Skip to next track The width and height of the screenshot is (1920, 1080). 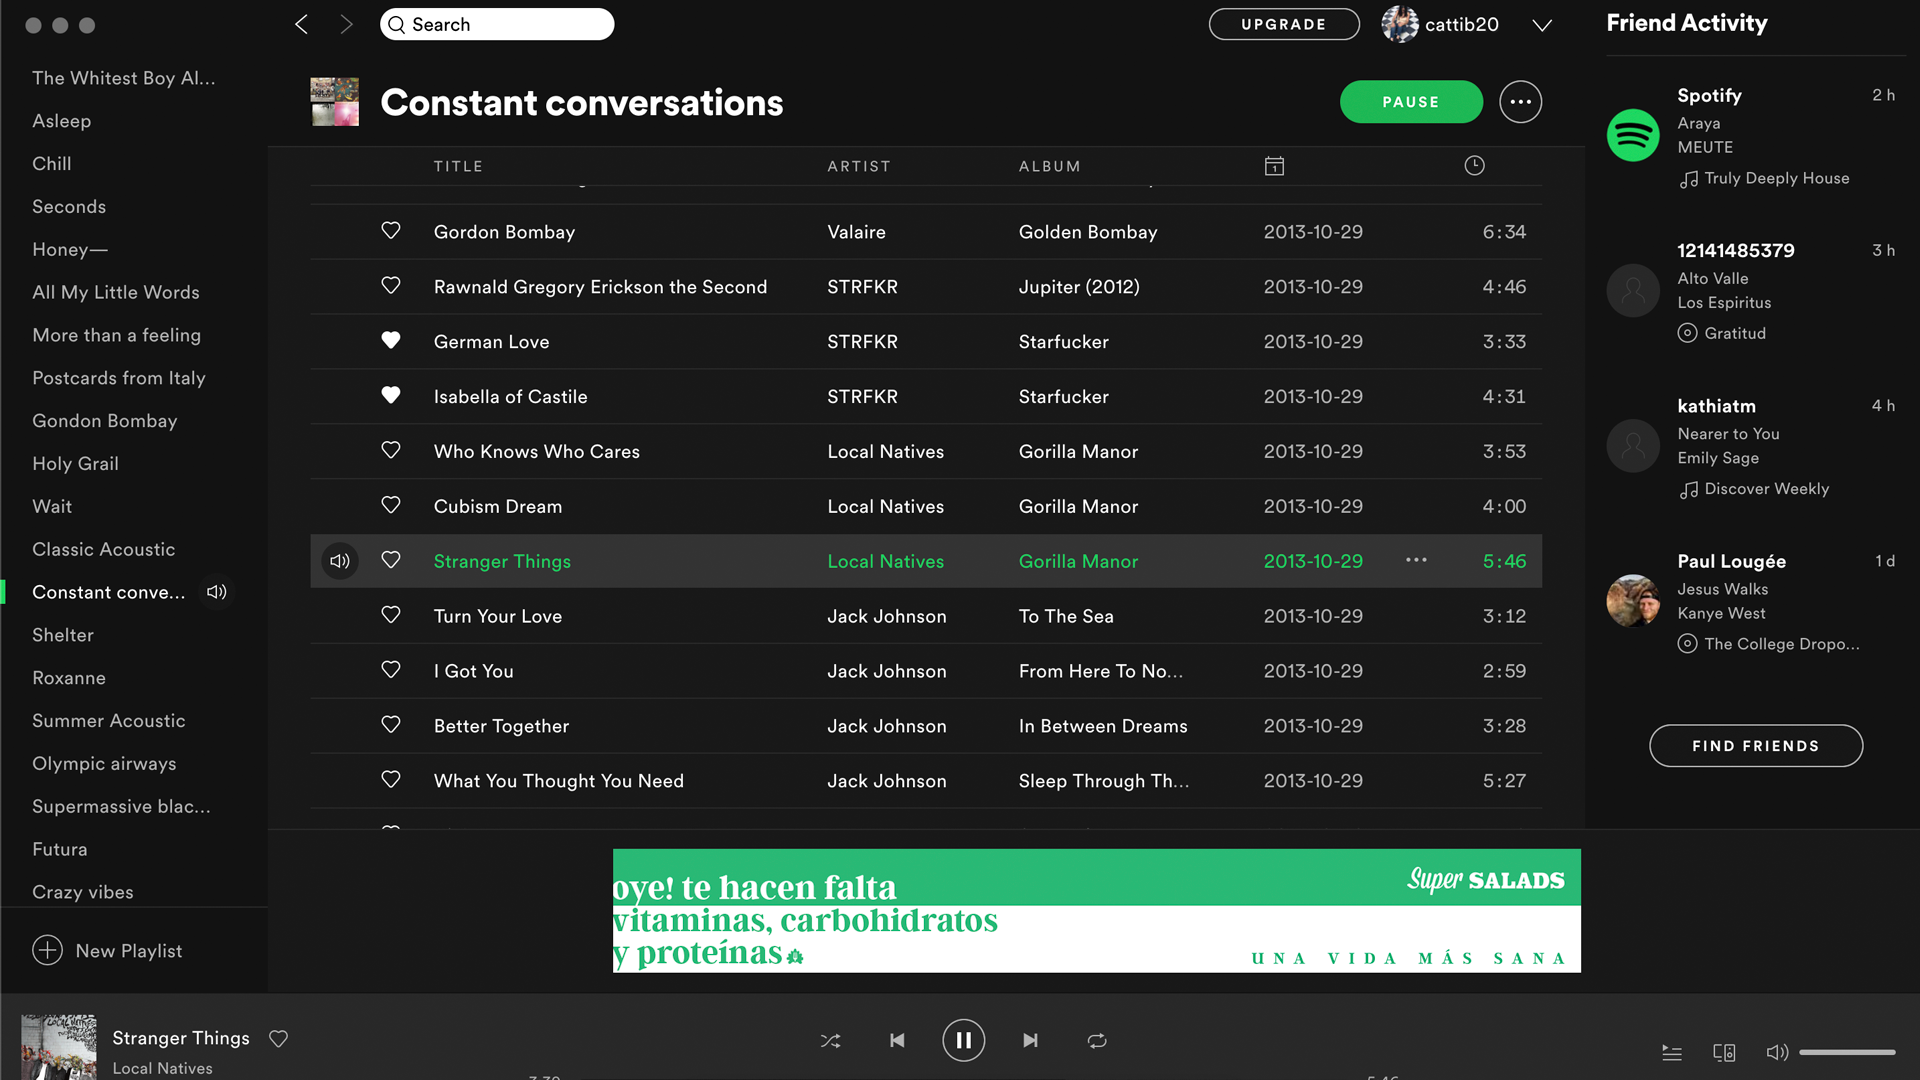[x=1030, y=1041]
